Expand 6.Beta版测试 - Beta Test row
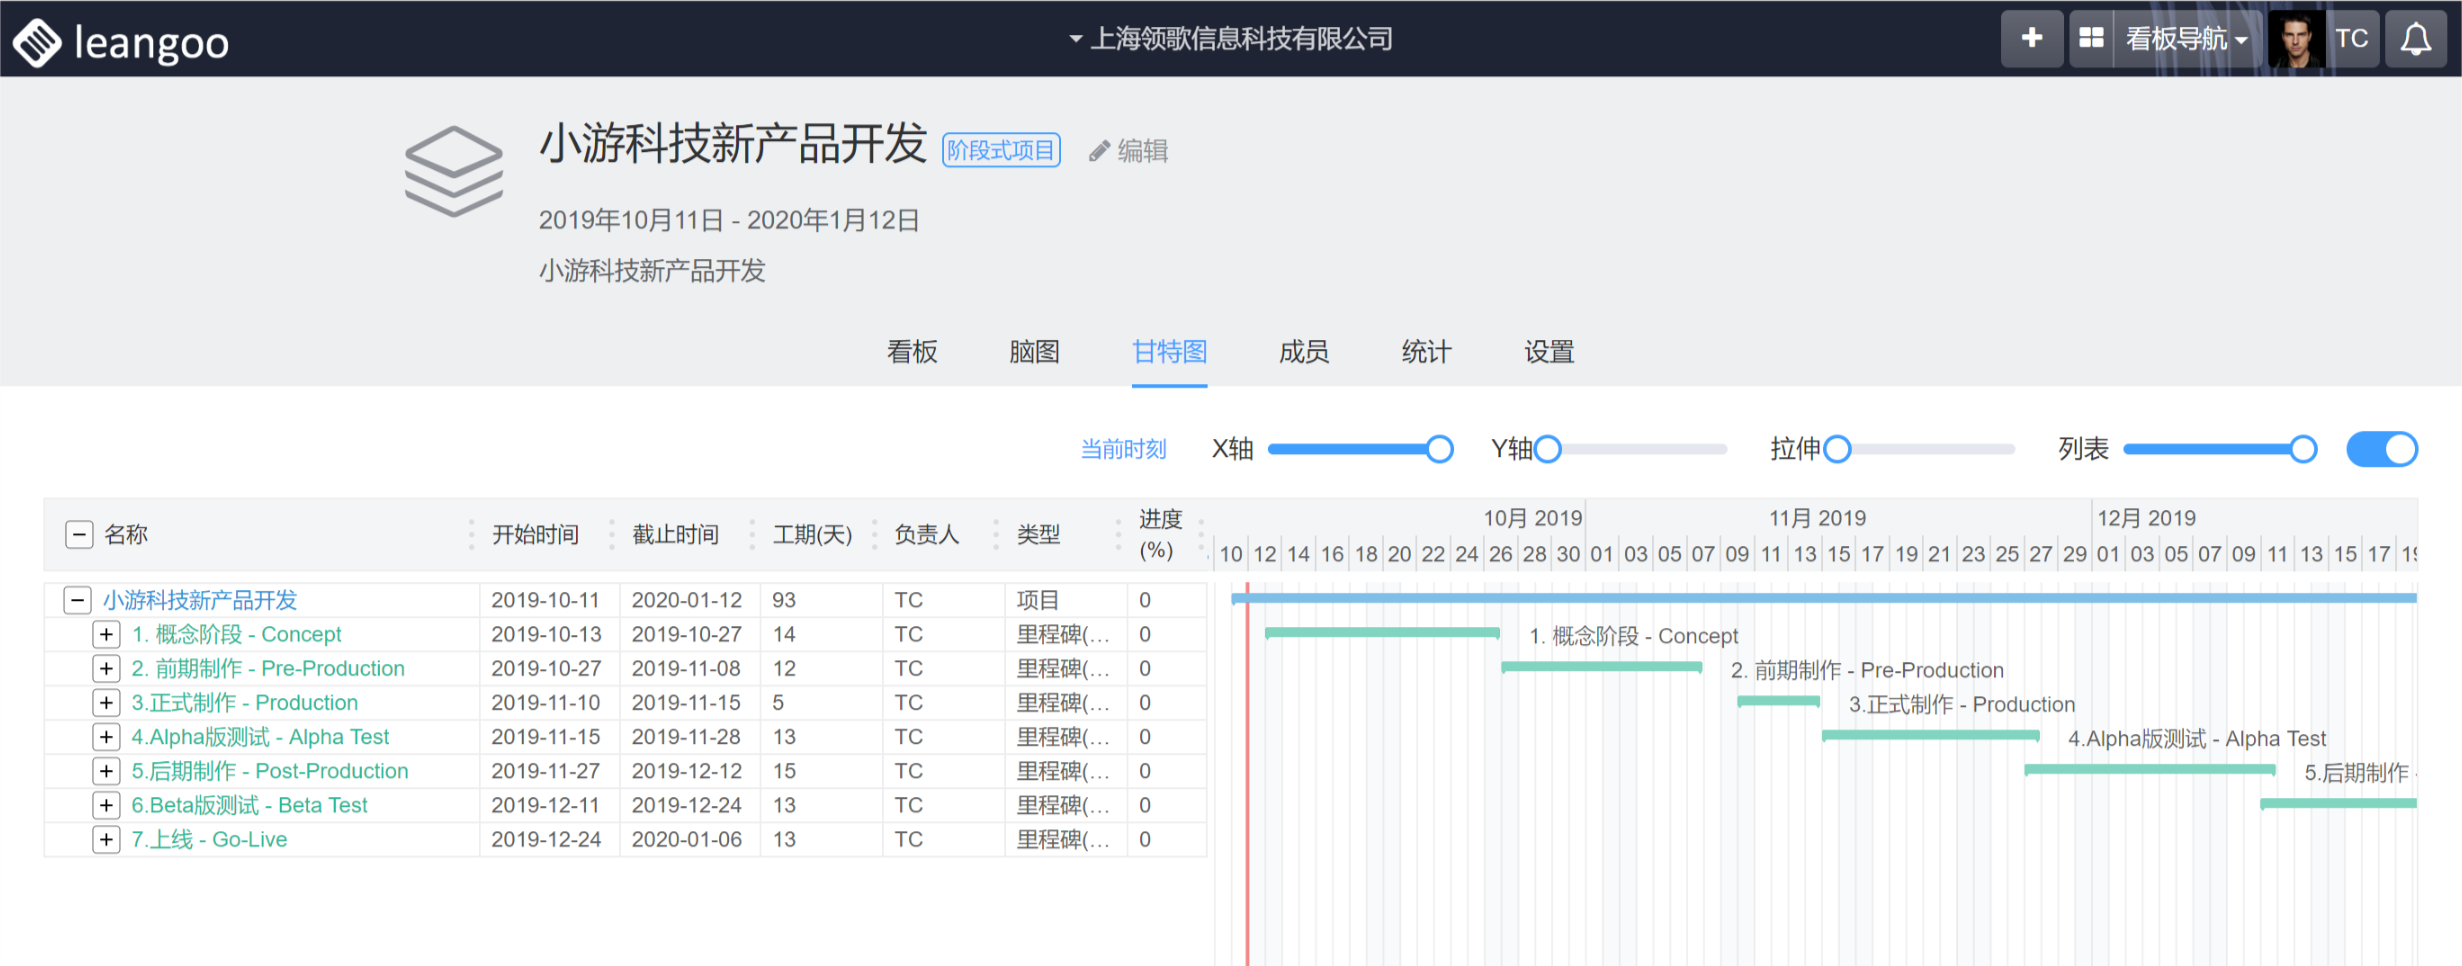 pyautogui.click(x=106, y=805)
